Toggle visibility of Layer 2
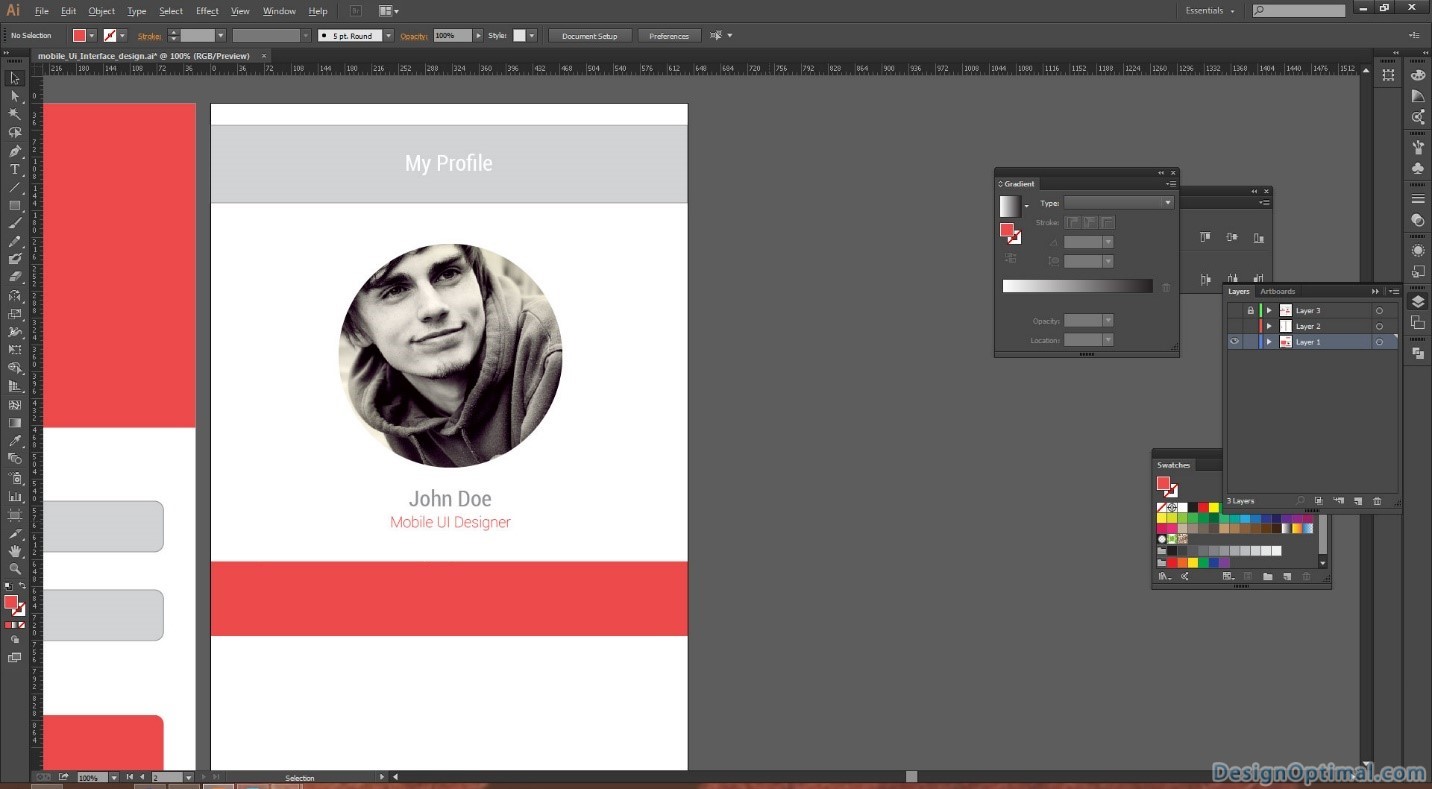Image resolution: width=1432 pixels, height=789 pixels. coord(1235,326)
